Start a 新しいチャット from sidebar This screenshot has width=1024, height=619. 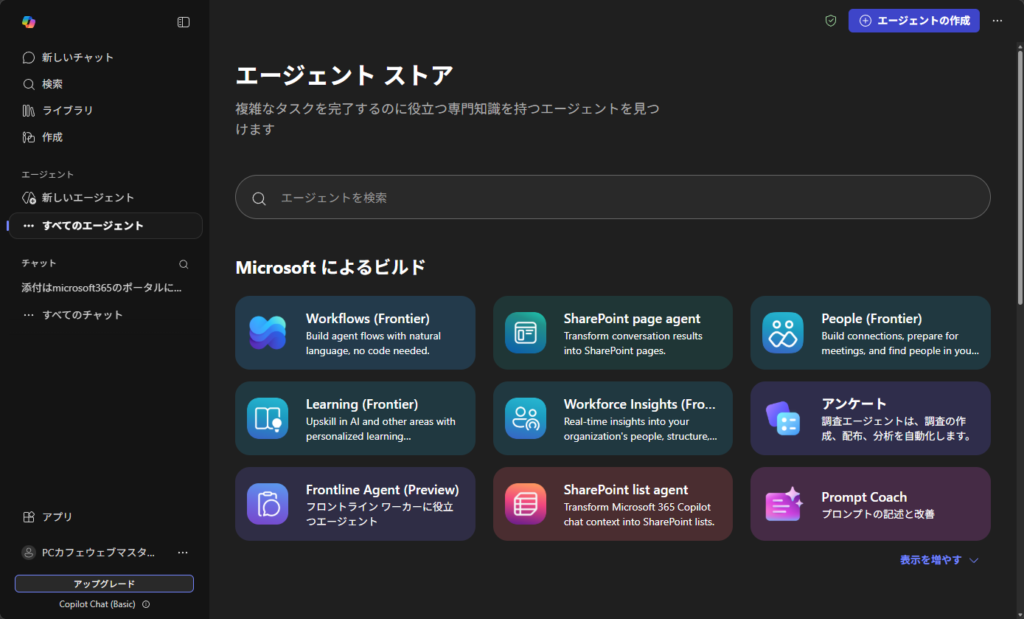[77, 58]
